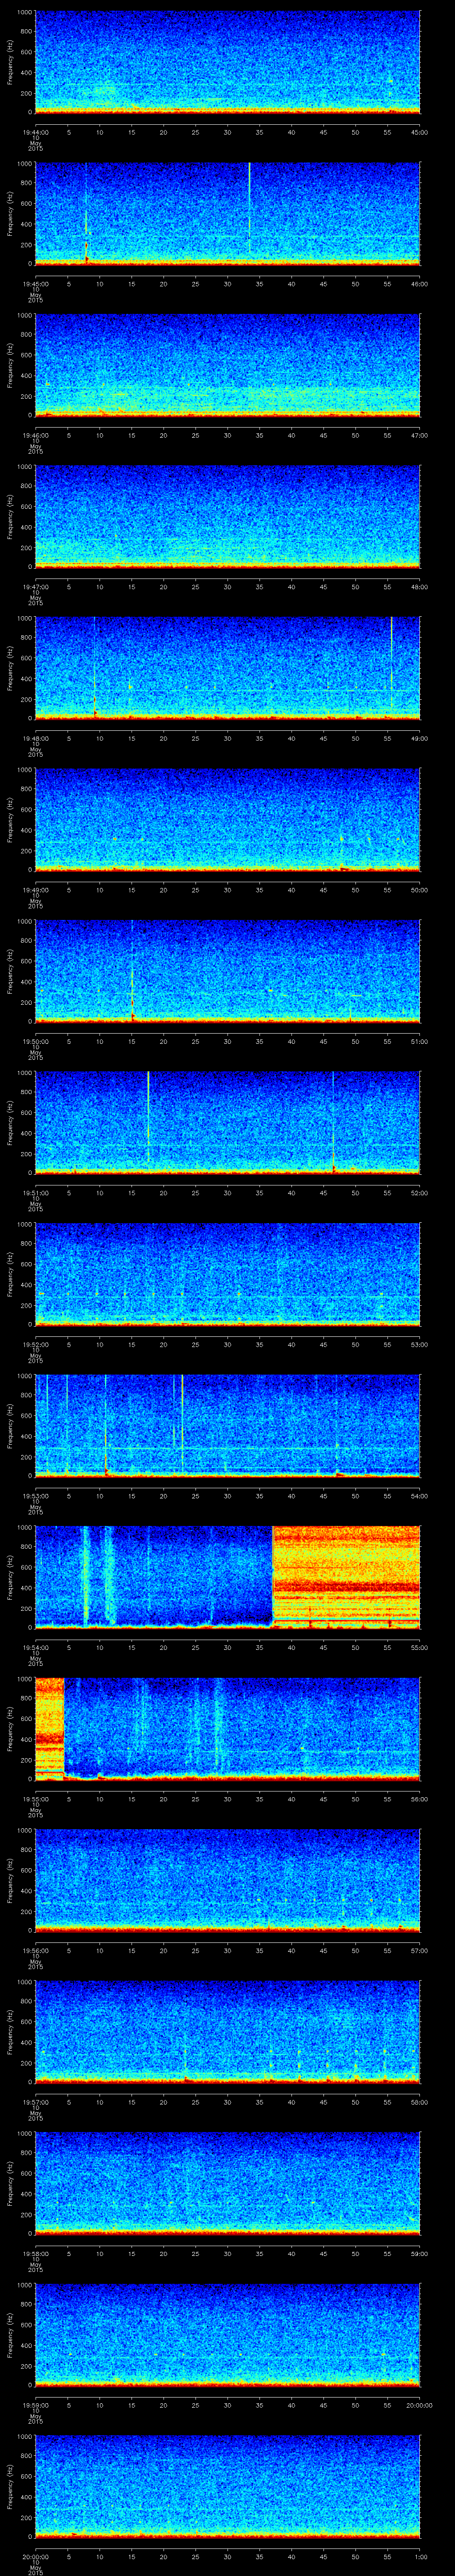455x2576 pixels.
Task: Click the 19:59:00 timestamp label
Action: click(x=35, y=2406)
